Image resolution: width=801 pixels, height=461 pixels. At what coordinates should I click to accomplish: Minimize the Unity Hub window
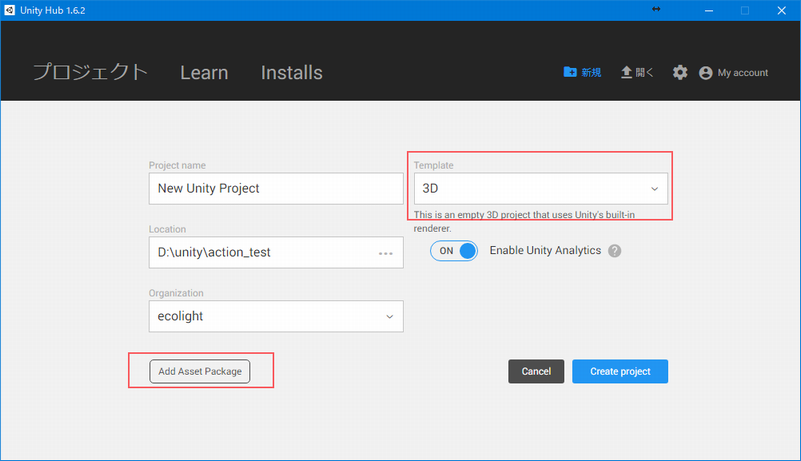click(709, 10)
